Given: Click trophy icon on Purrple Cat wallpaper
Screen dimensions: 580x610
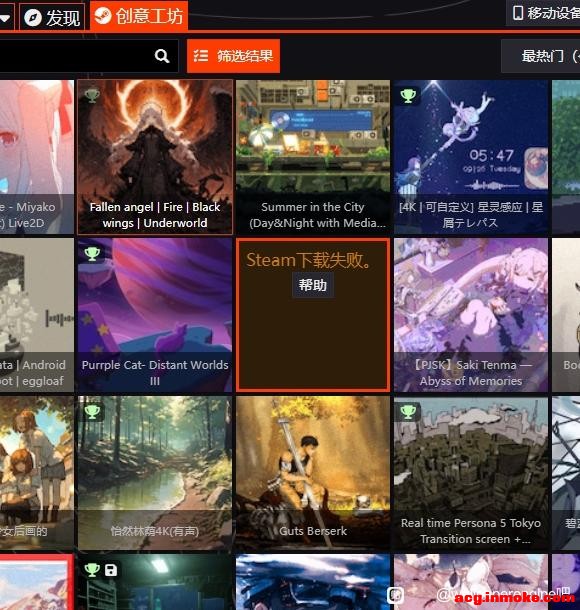Looking at the screenshot, I should click(92, 254).
